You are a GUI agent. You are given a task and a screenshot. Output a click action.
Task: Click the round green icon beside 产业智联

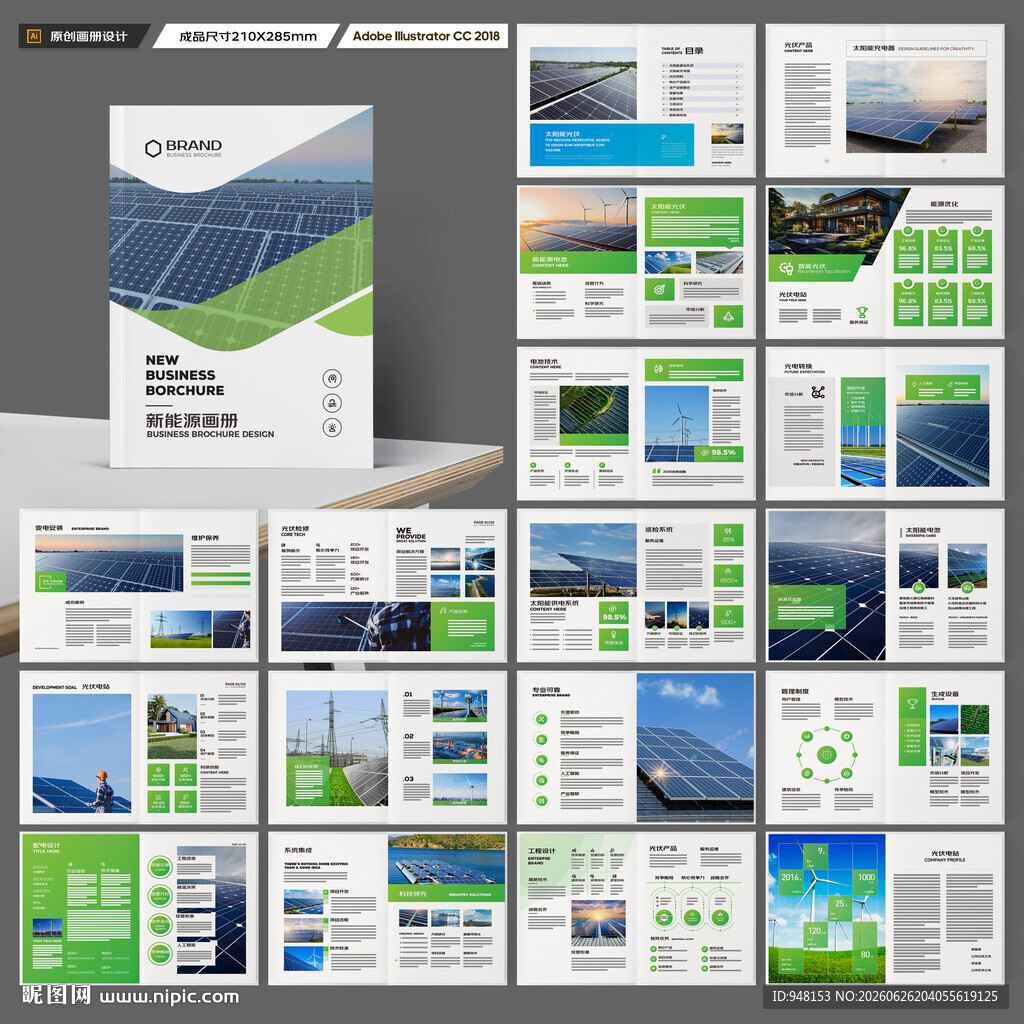click(x=541, y=800)
